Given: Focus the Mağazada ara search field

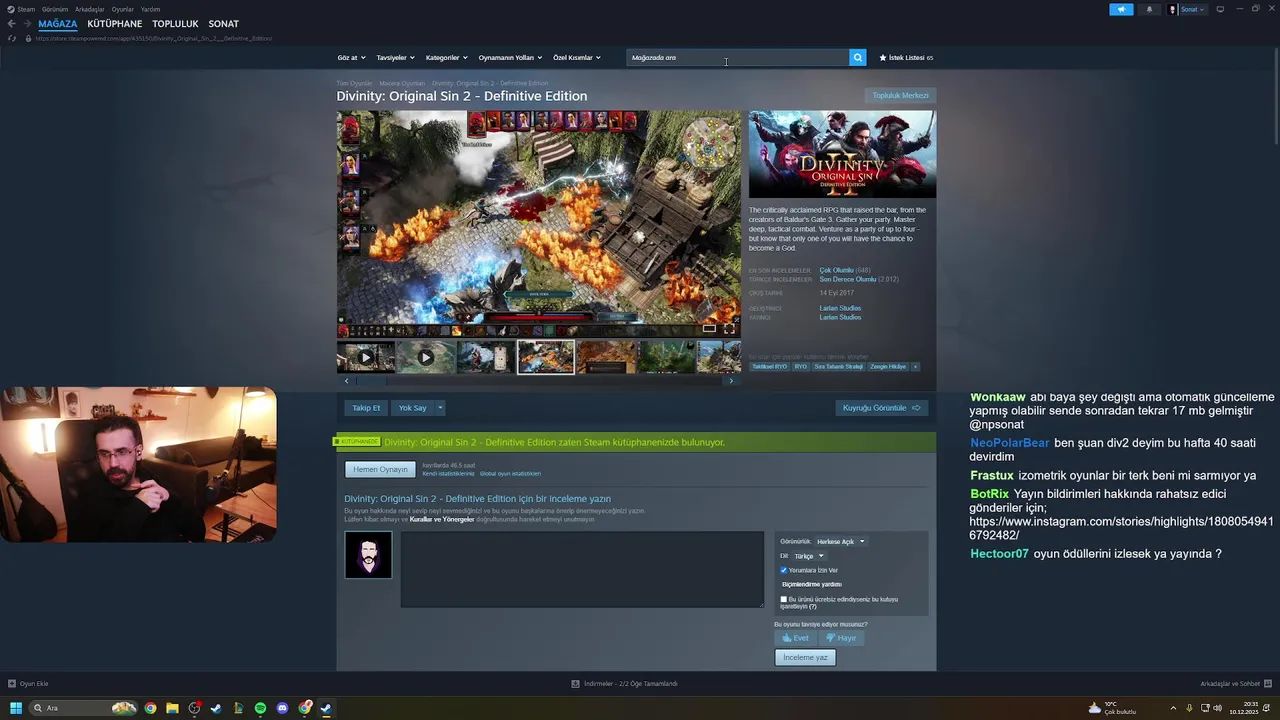Looking at the screenshot, I should point(738,58).
